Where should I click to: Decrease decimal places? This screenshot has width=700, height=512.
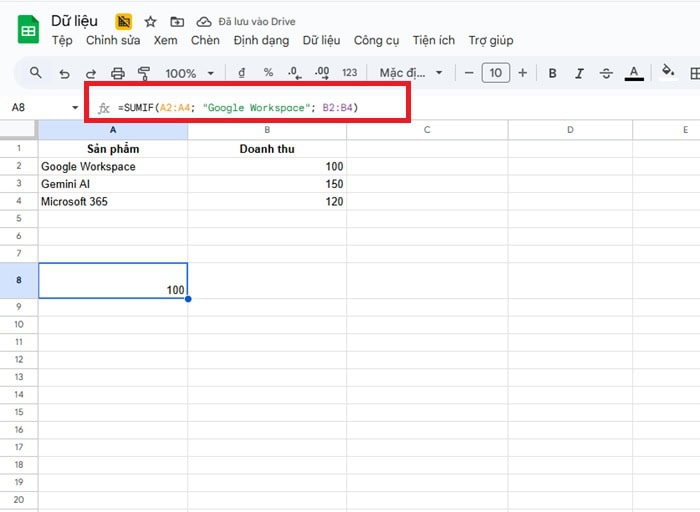click(x=295, y=73)
